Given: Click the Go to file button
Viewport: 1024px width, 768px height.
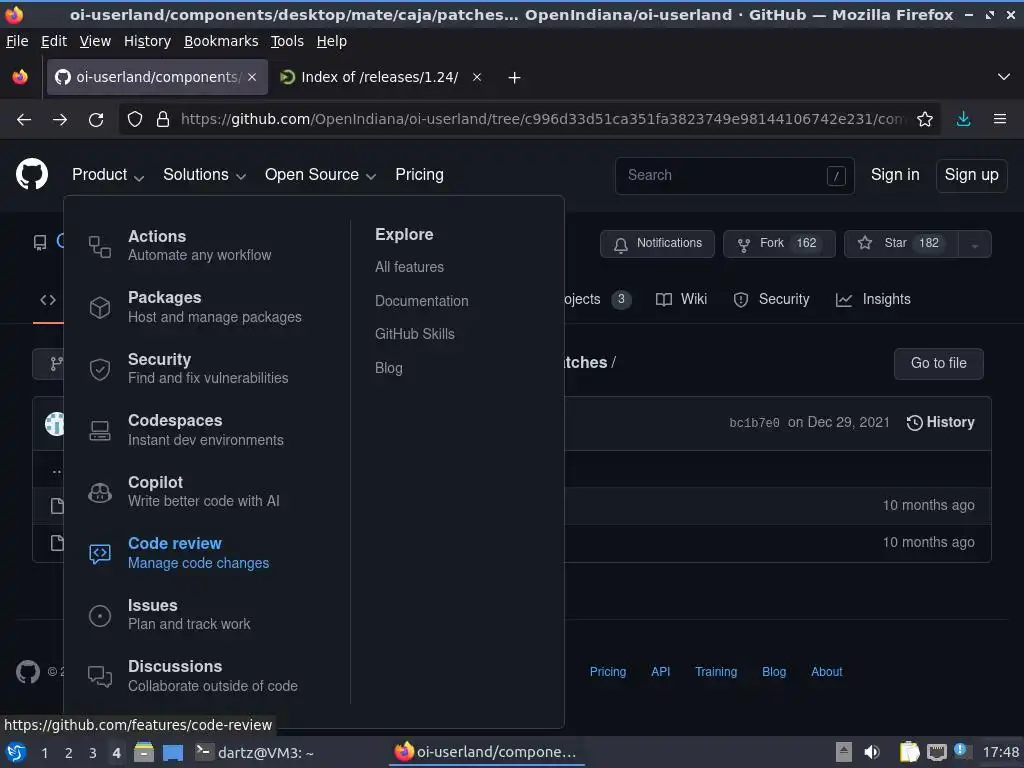Looking at the screenshot, I should (938, 363).
